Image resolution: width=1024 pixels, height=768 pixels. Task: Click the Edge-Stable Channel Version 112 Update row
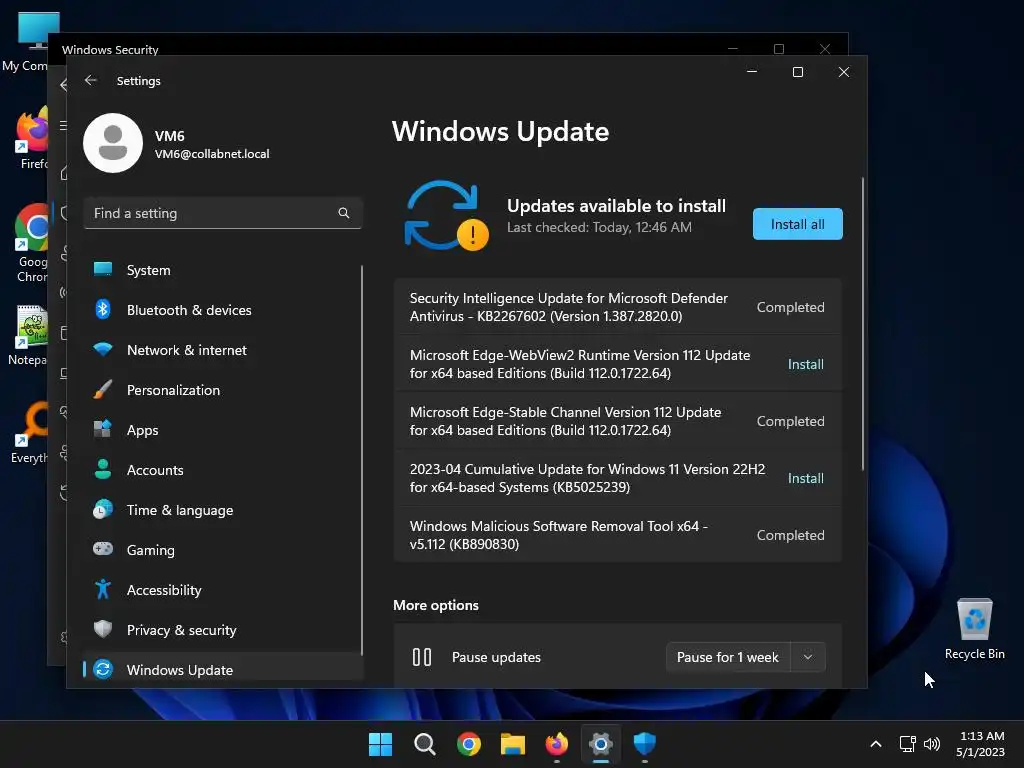[617, 421]
